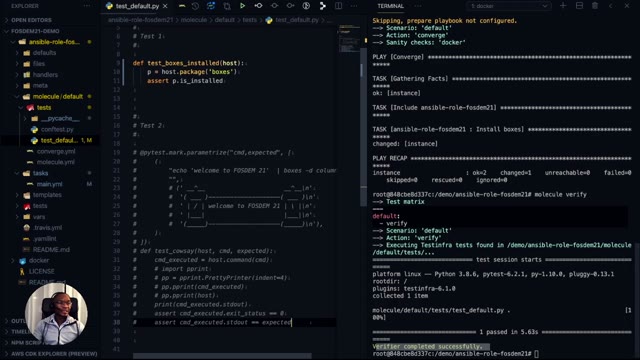The image size is (640, 360).
Task: Open the editor more actions ellipsis
Action: pos(354,6)
